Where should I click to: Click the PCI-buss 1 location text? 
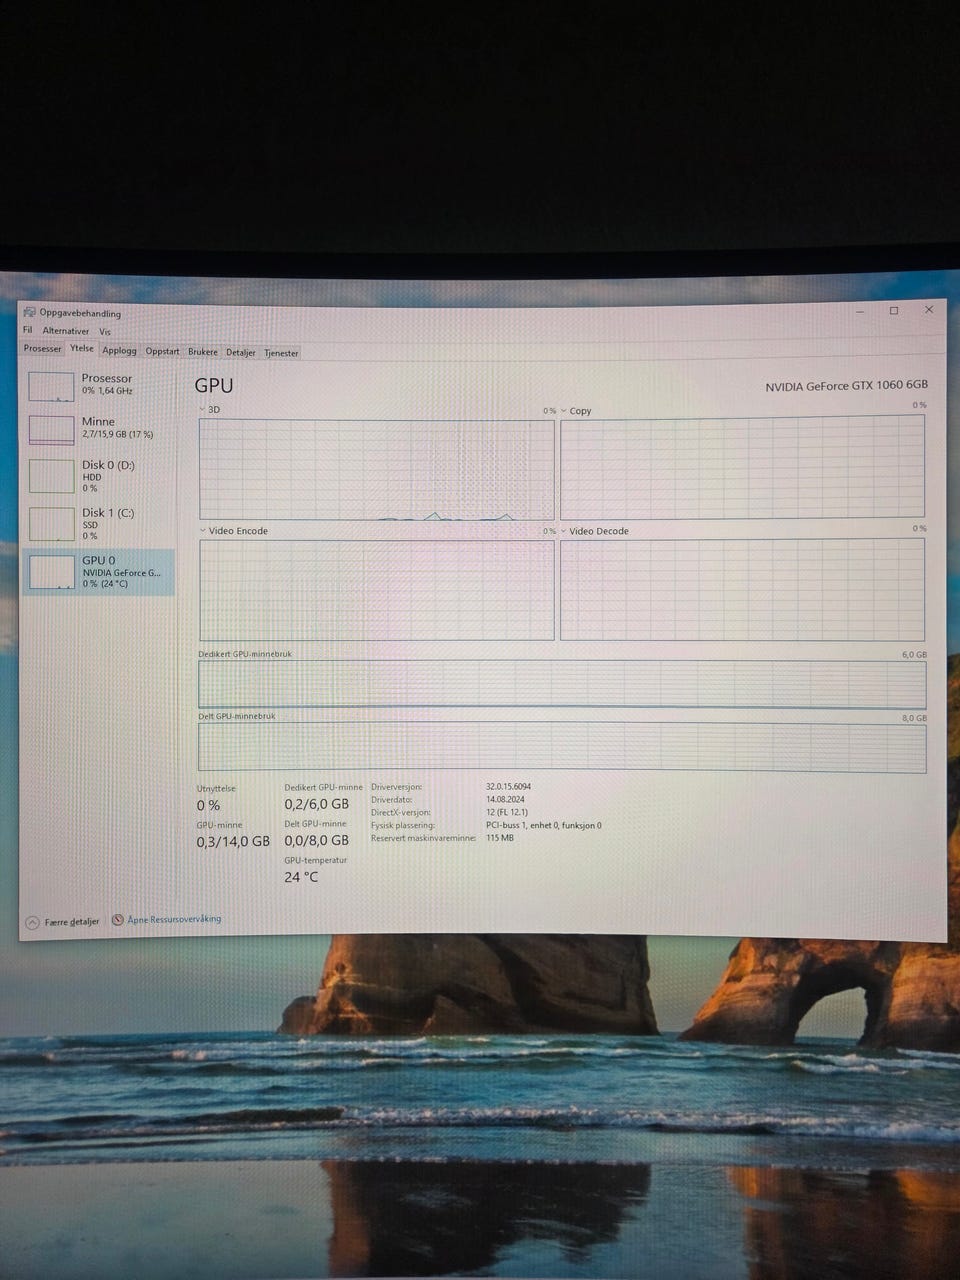[x=544, y=826]
